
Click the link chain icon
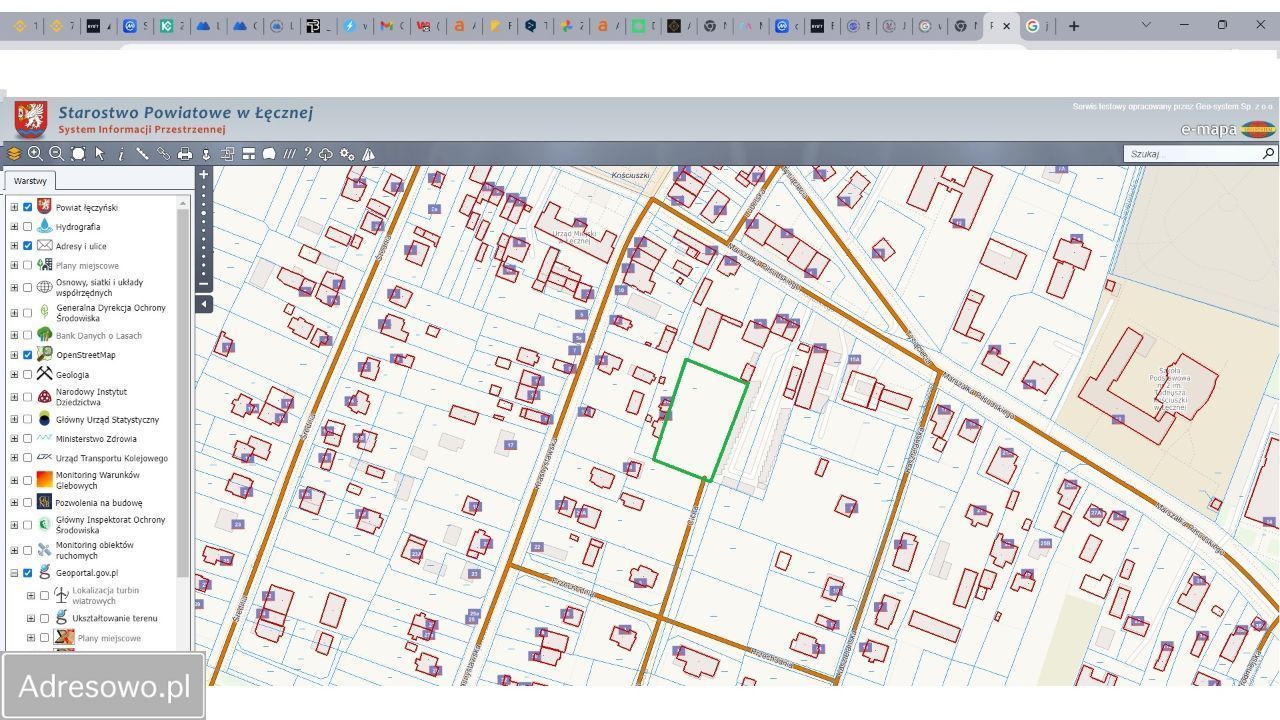click(163, 154)
